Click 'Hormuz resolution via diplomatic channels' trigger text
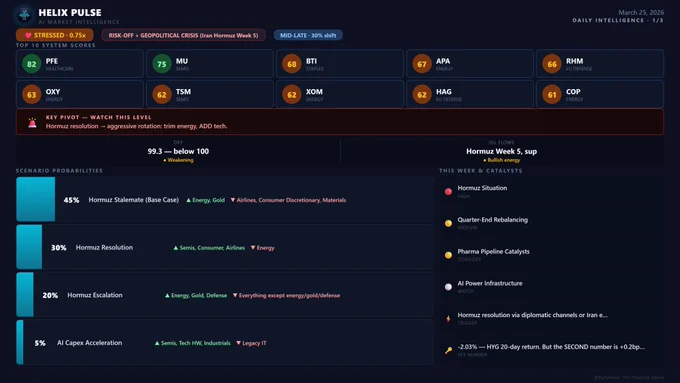This screenshot has height=383, width=680. pyautogui.click(x=533, y=315)
